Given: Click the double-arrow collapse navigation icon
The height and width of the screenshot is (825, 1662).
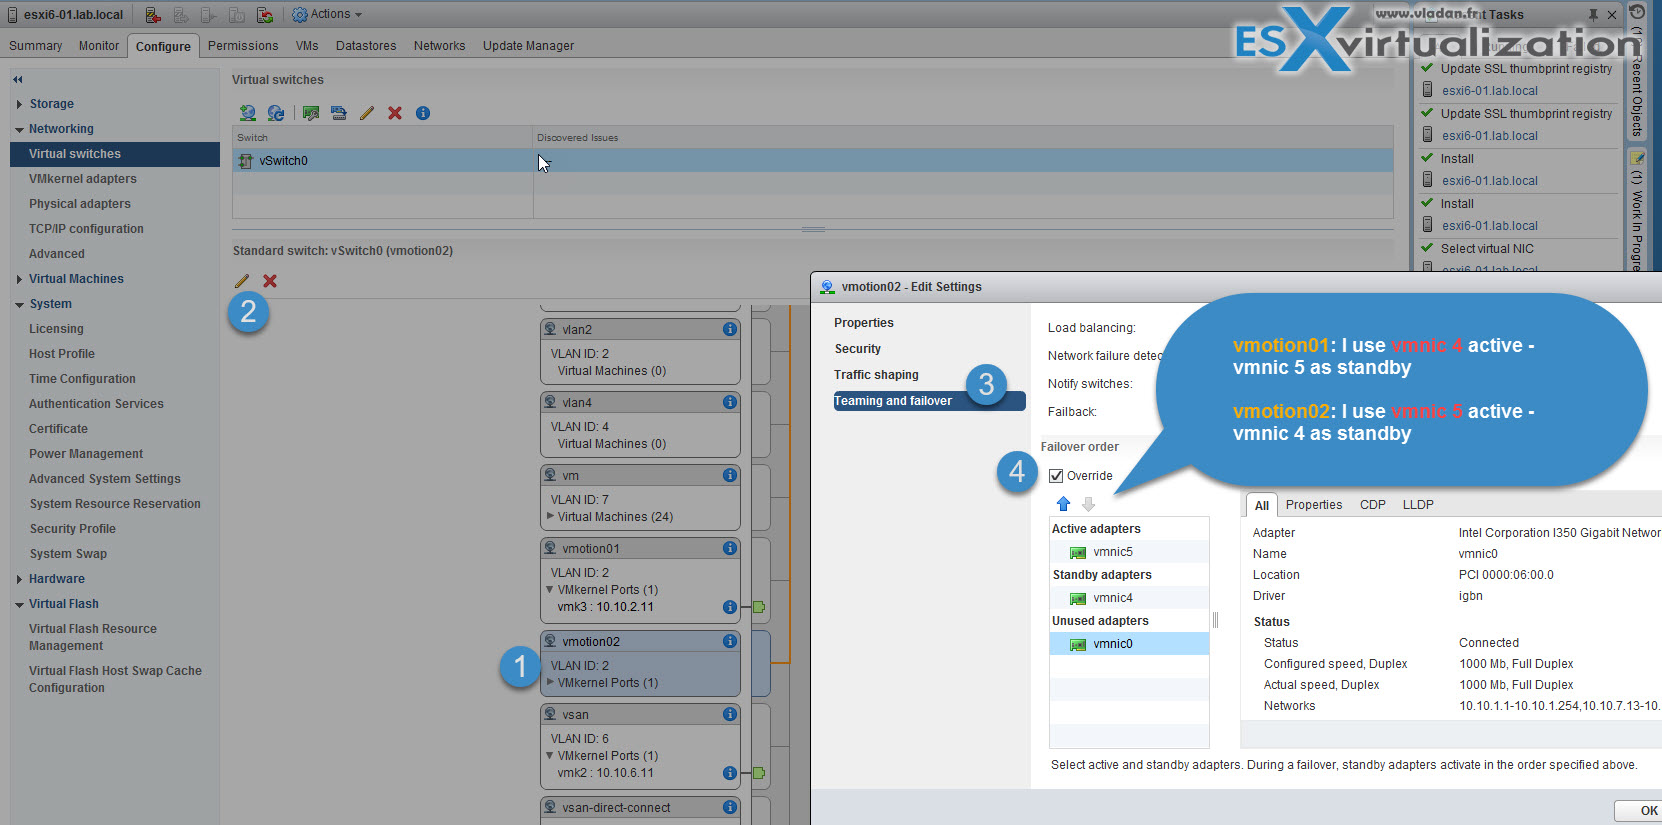Looking at the screenshot, I should pos(18,79).
